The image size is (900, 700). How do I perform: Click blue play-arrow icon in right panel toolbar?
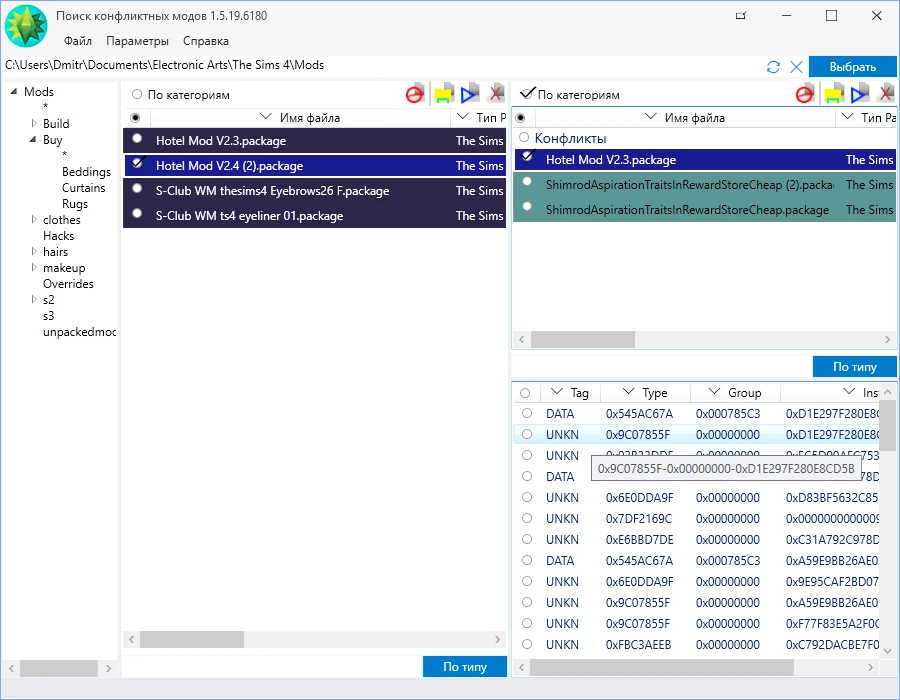860,94
